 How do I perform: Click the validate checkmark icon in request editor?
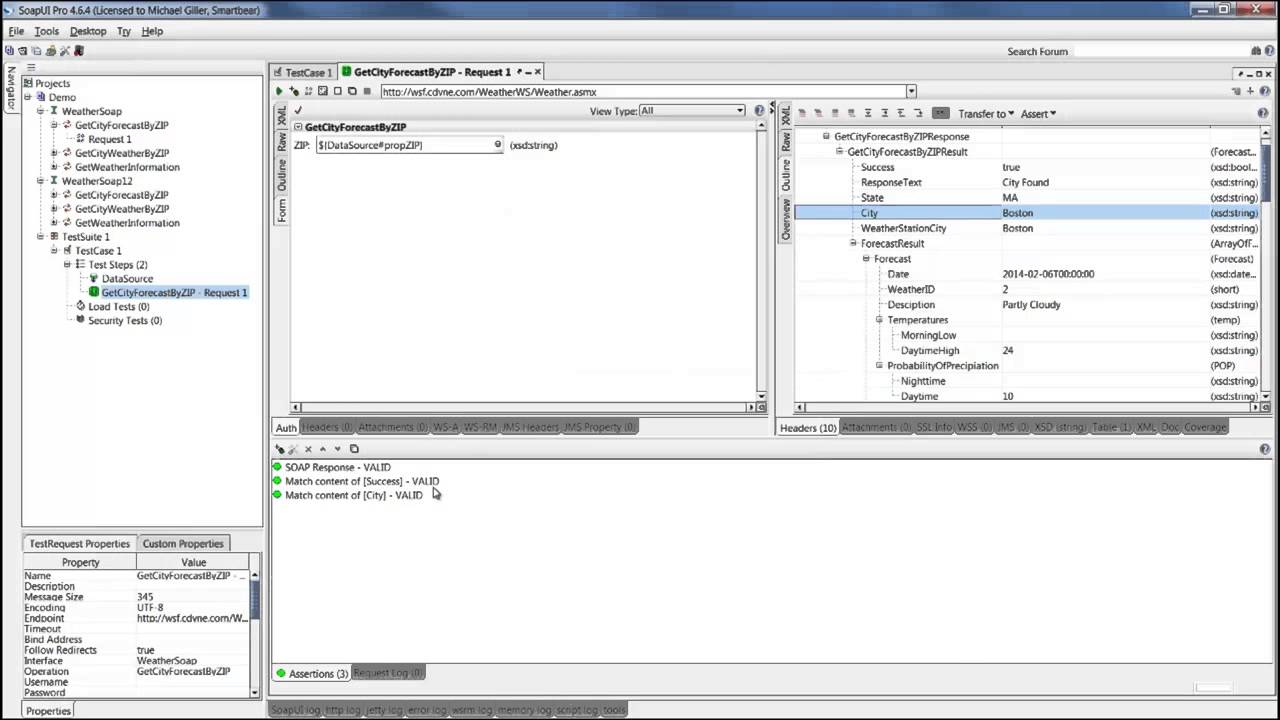click(298, 110)
